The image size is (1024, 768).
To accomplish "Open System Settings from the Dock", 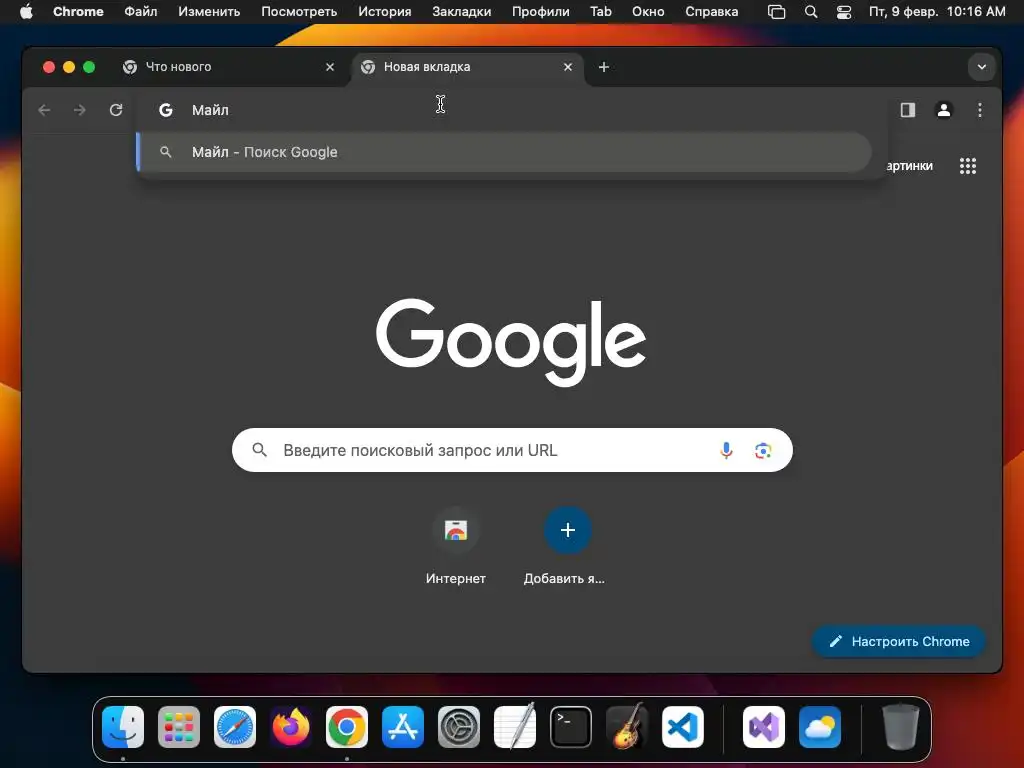I will pos(458,727).
